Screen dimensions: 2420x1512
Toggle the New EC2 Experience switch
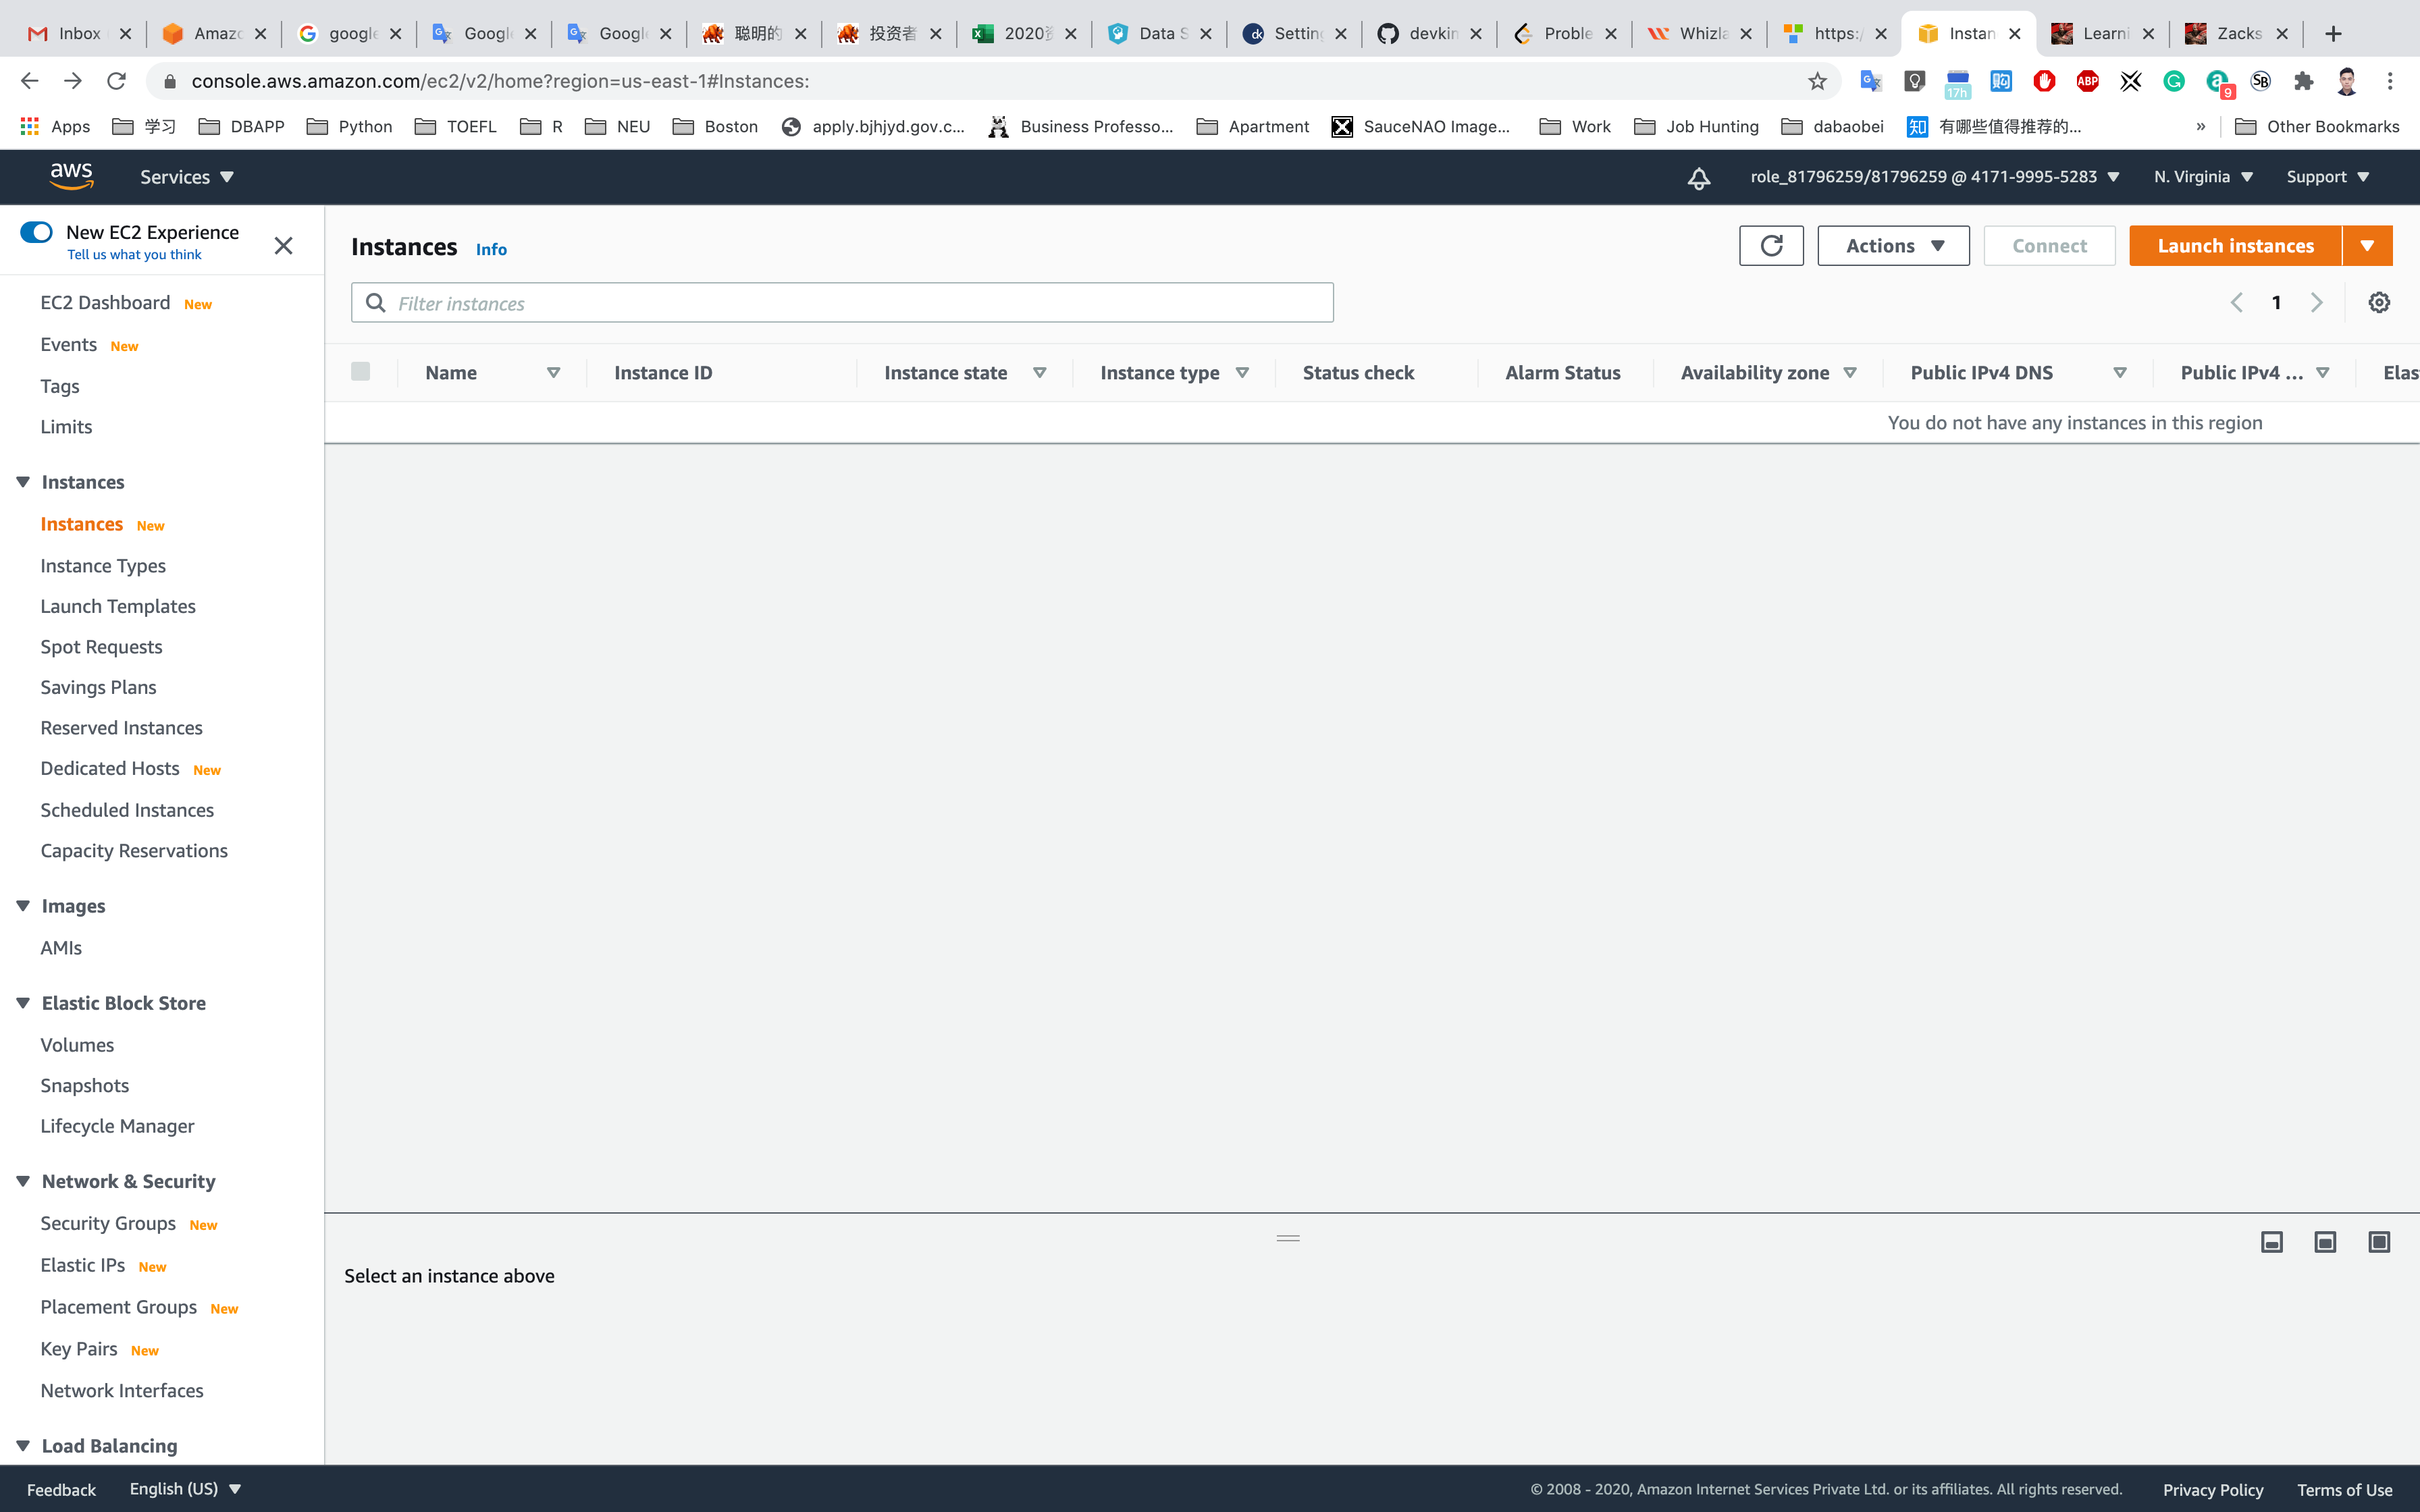[37, 232]
